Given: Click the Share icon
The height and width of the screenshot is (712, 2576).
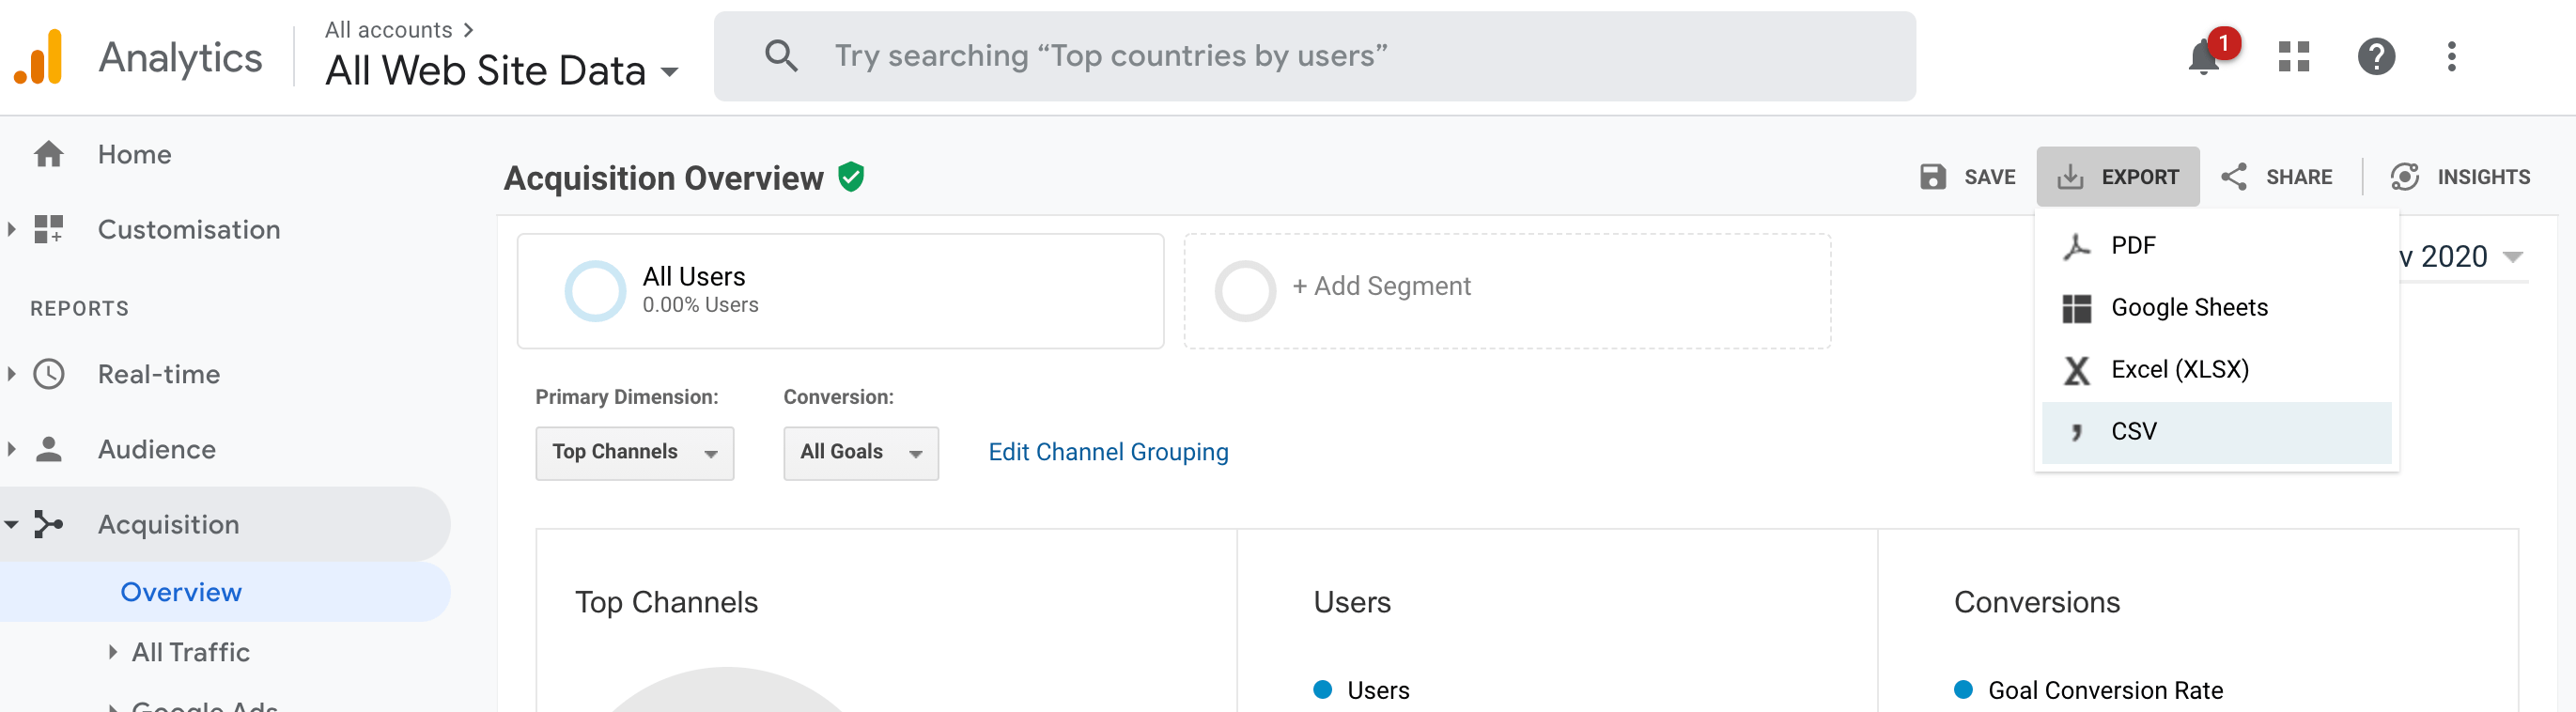Looking at the screenshot, I should 2234,177.
